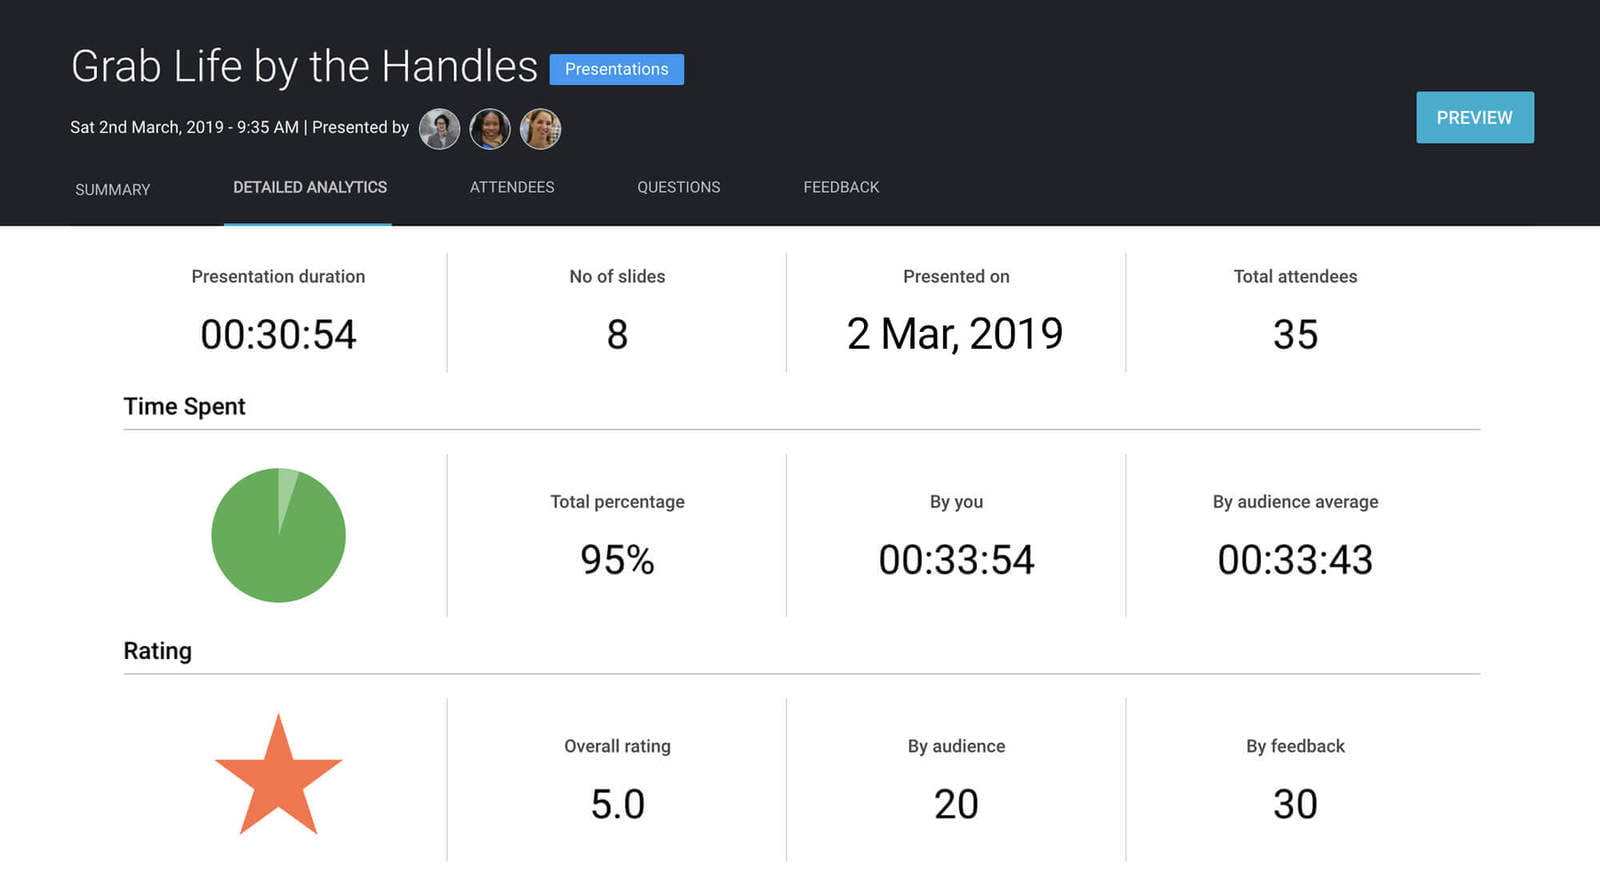Click the Overall rating label
The image size is (1600, 879).
(617, 746)
